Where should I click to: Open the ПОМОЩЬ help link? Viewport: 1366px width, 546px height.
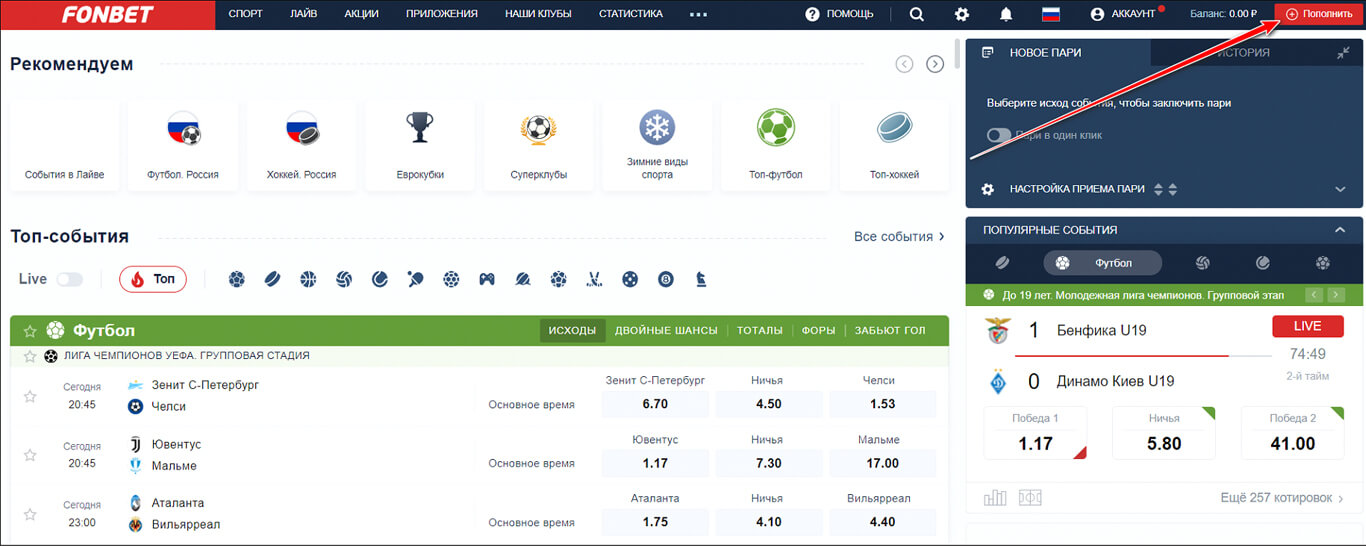point(839,14)
